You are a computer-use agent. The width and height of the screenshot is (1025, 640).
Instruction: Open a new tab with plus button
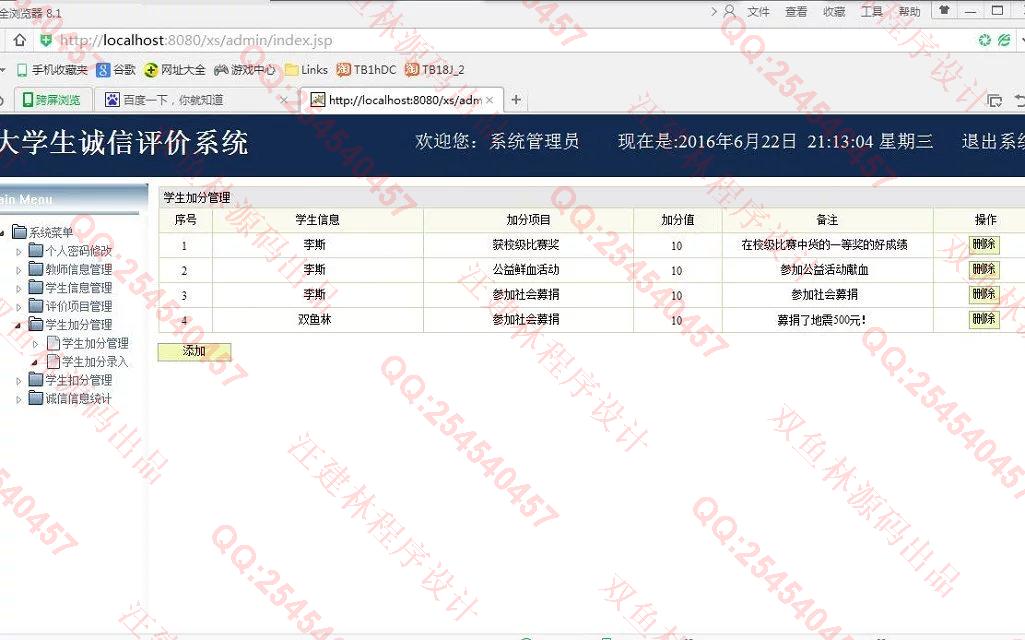click(x=516, y=99)
